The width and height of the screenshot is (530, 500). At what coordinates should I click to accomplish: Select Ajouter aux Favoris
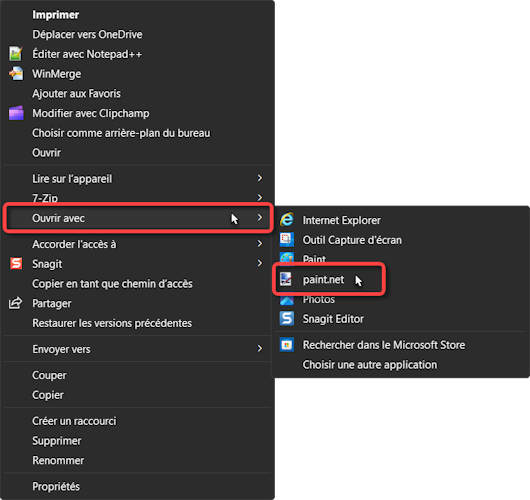pos(138,94)
